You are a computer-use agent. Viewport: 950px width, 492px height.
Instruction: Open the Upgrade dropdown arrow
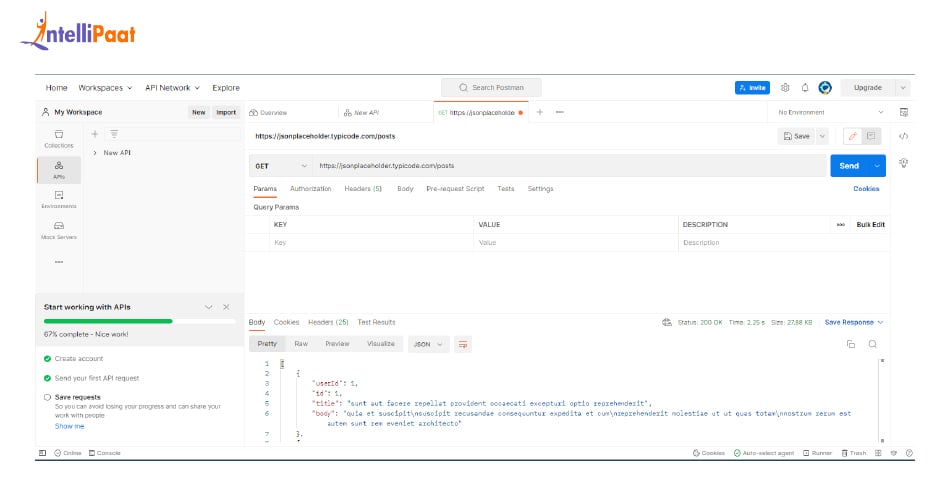coord(903,87)
